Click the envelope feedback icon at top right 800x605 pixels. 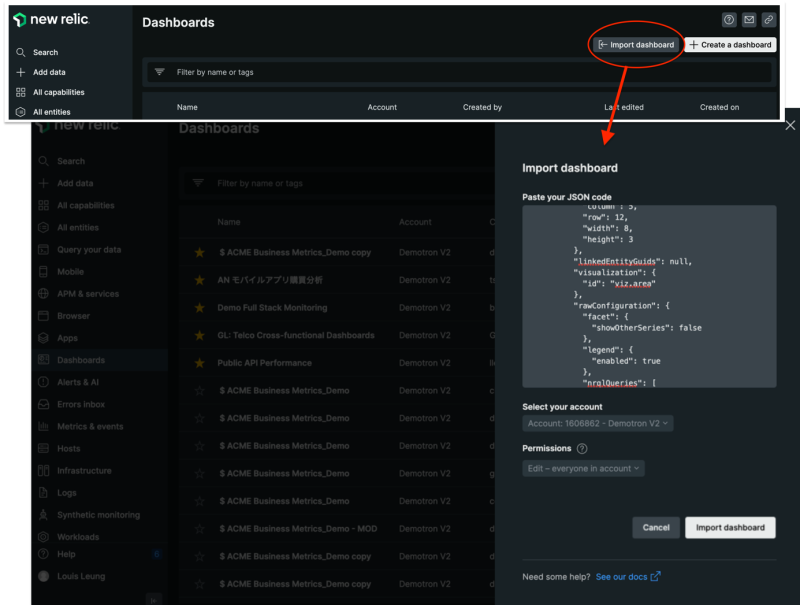(749, 19)
